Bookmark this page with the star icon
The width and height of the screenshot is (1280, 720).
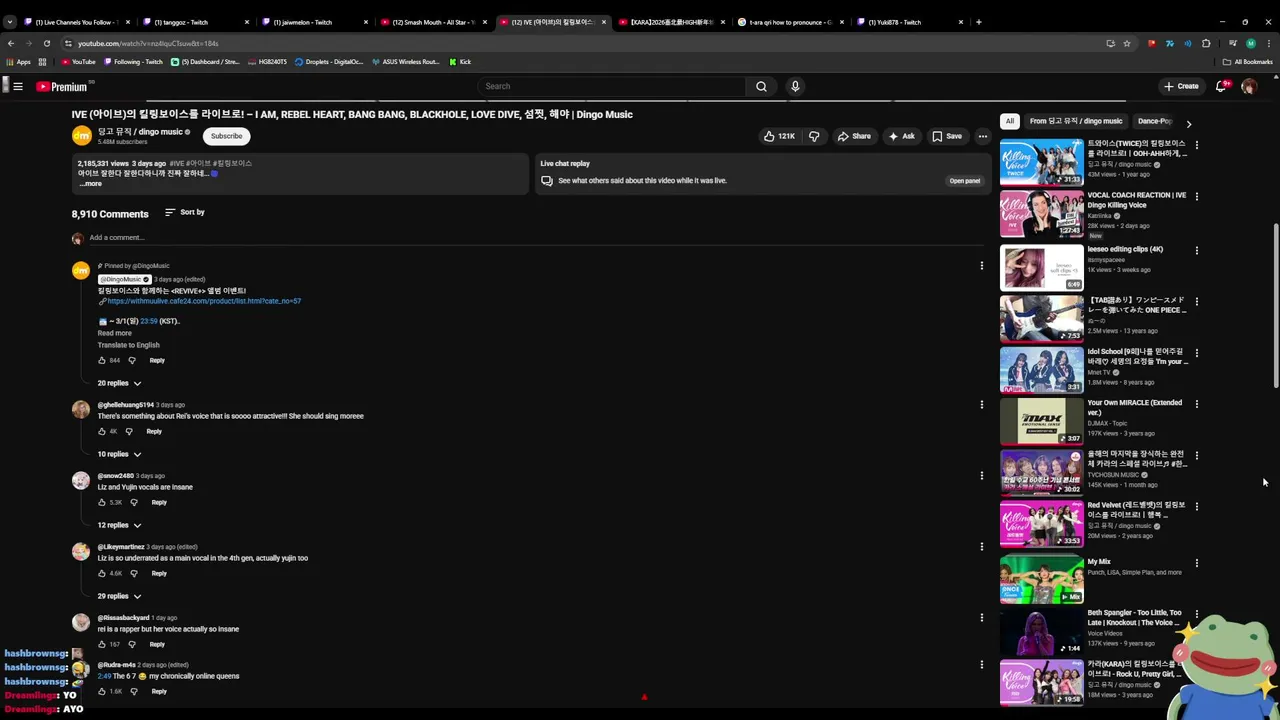[1127, 43]
